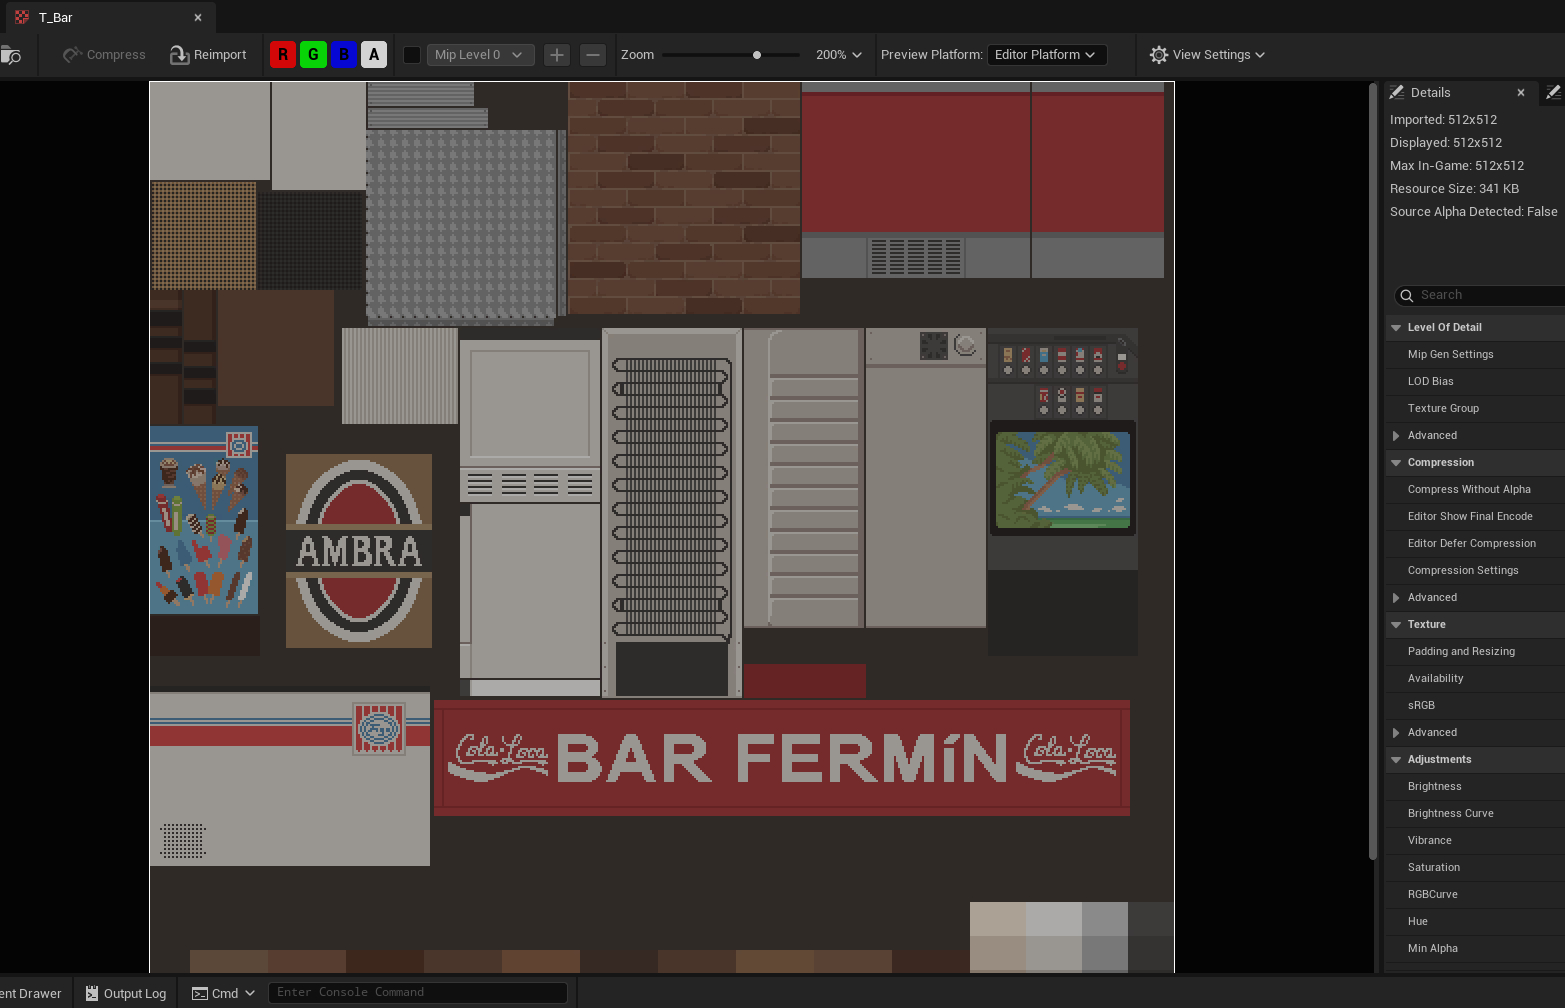The width and height of the screenshot is (1565, 1008).
Task: Open the Output Log panel
Action: 126,993
